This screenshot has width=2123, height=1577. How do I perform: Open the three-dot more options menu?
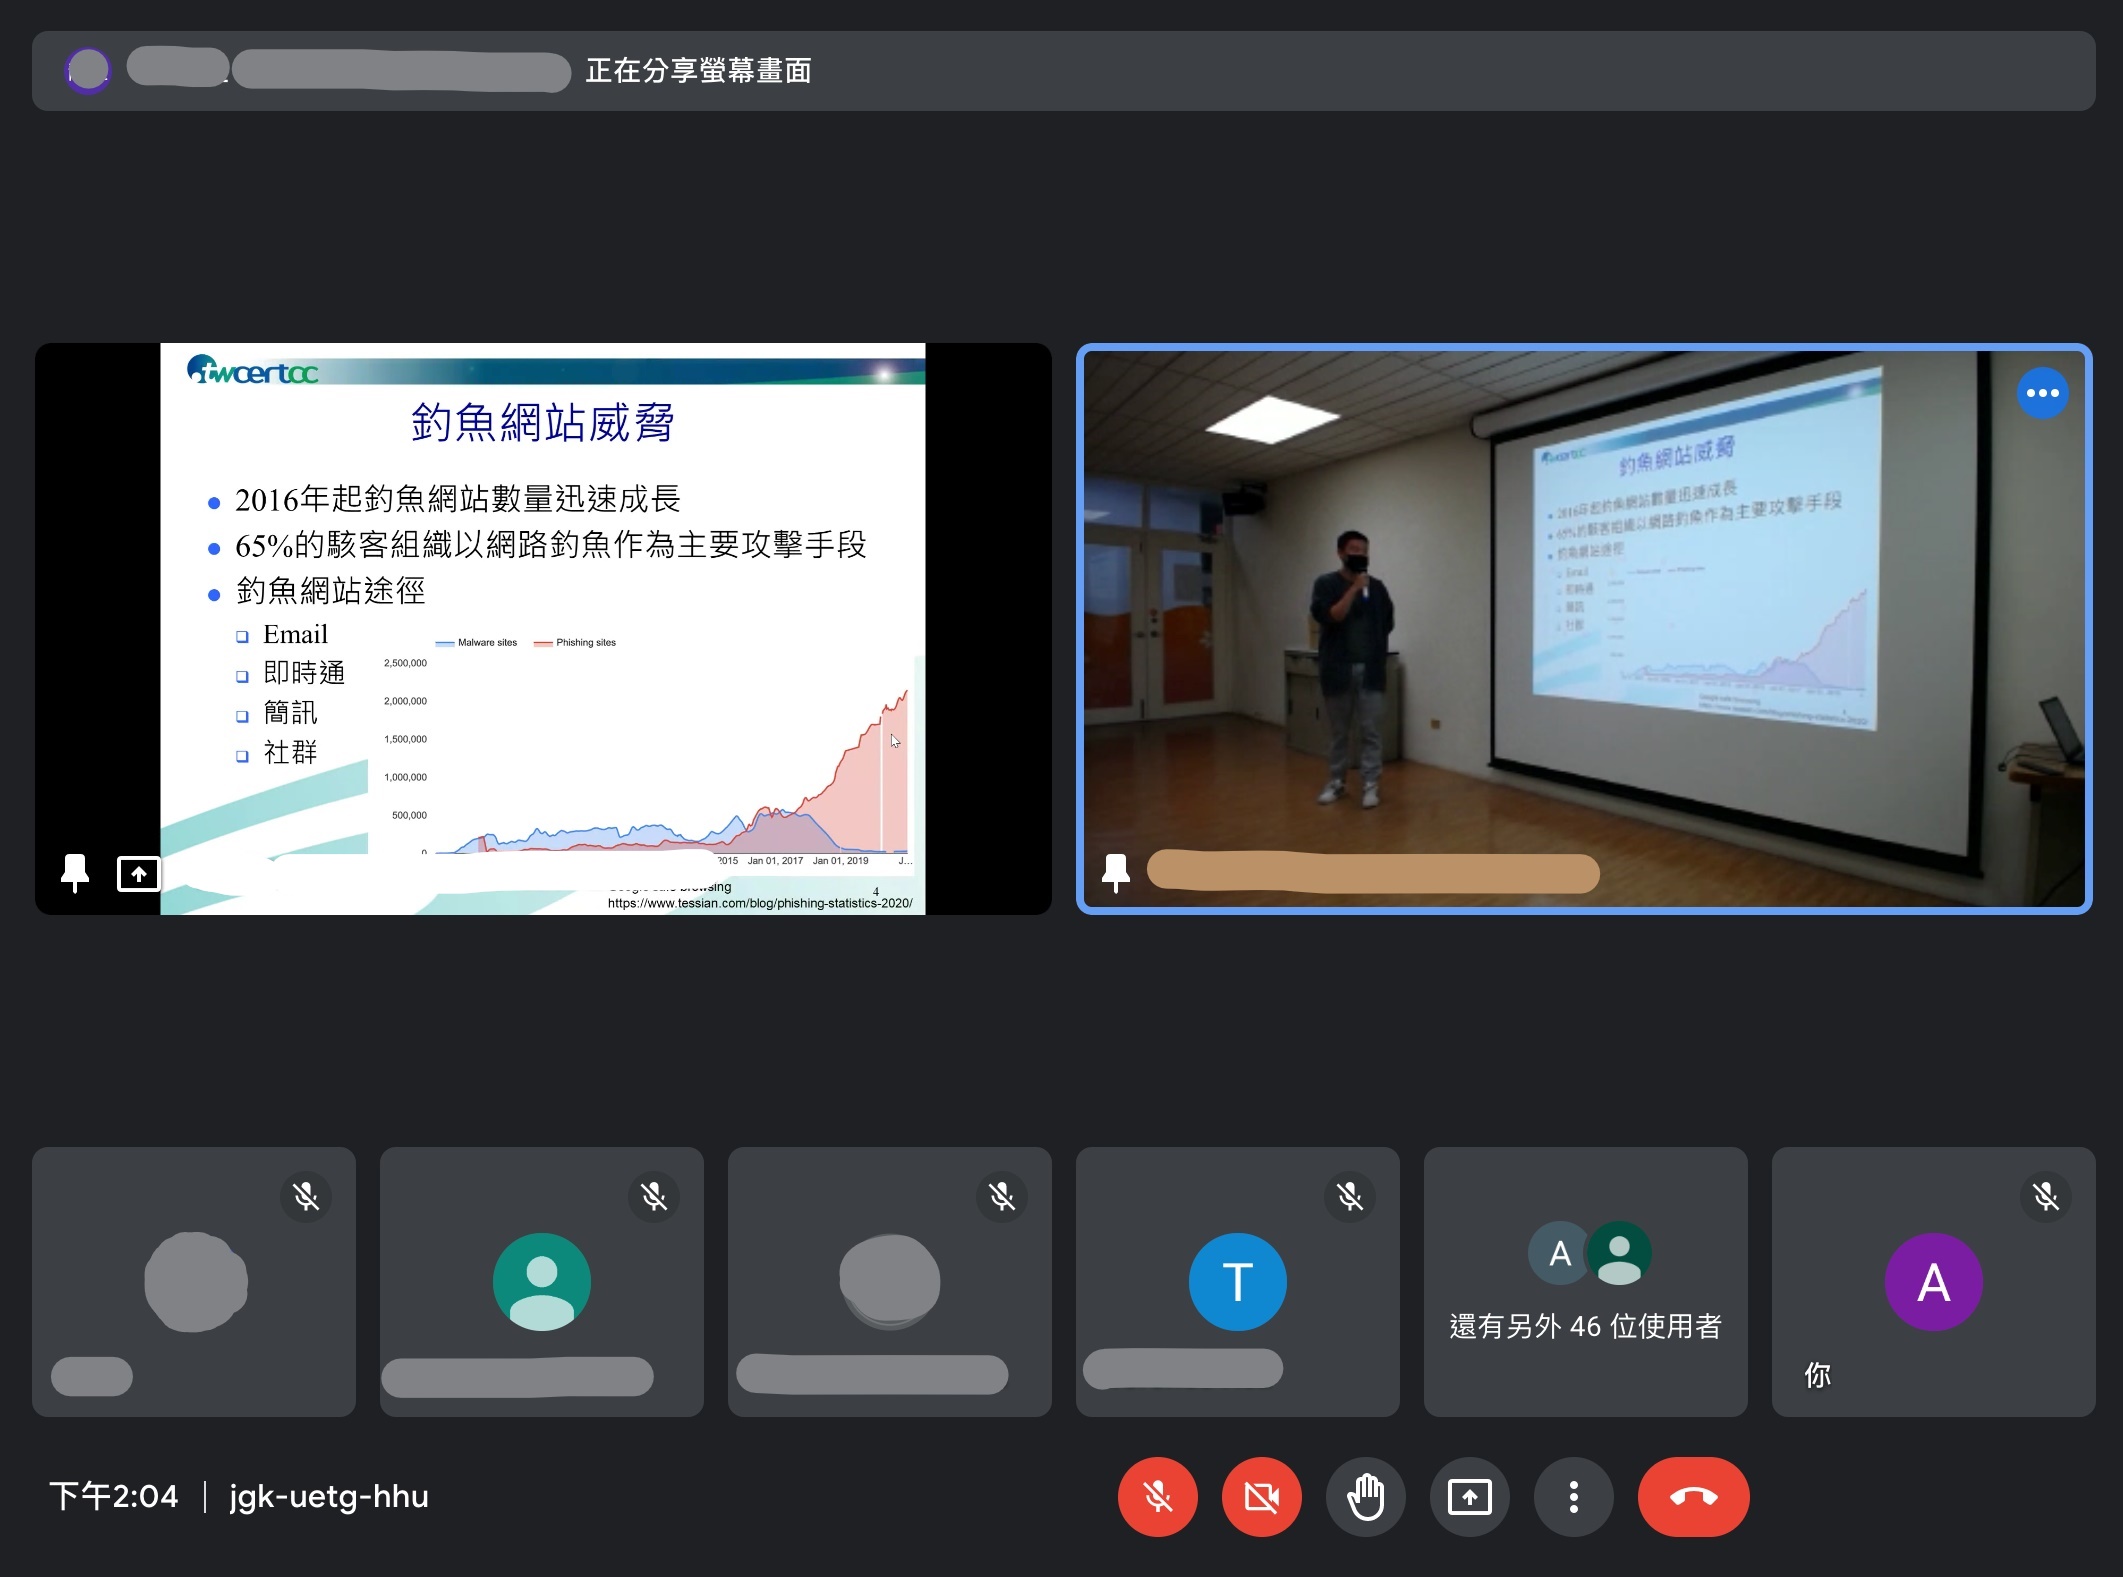point(1573,1497)
